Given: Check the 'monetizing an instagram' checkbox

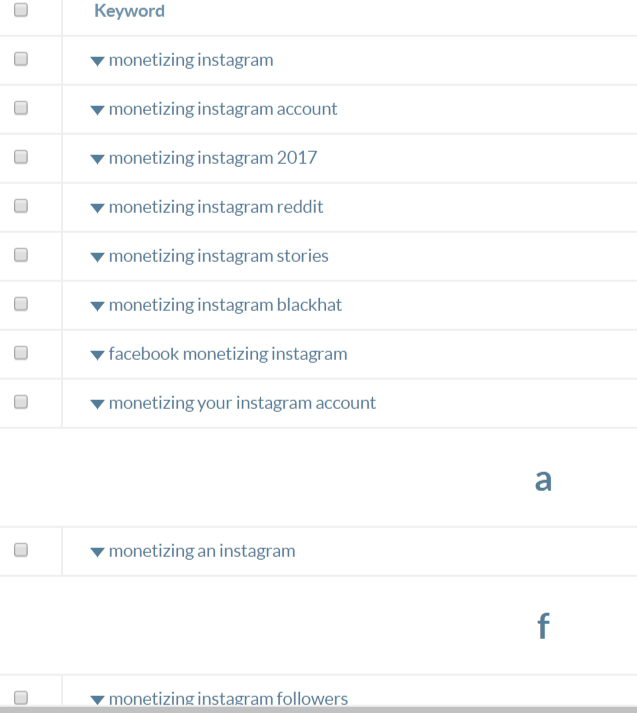Looking at the screenshot, I should [x=21, y=550].
